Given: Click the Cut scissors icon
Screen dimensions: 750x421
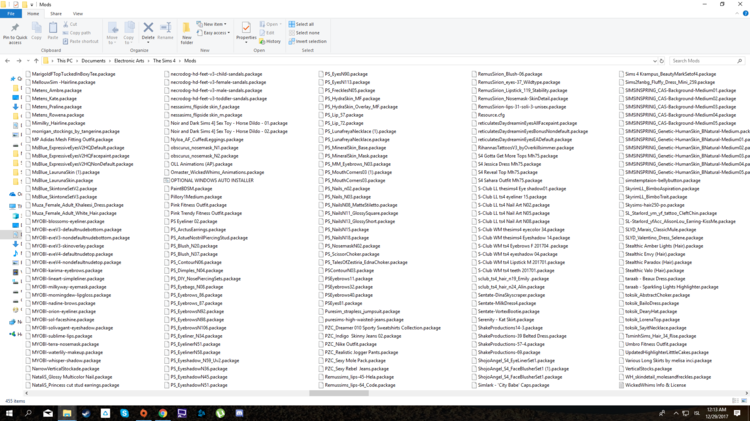Looking at the screenshot, I should click(66, 24).
